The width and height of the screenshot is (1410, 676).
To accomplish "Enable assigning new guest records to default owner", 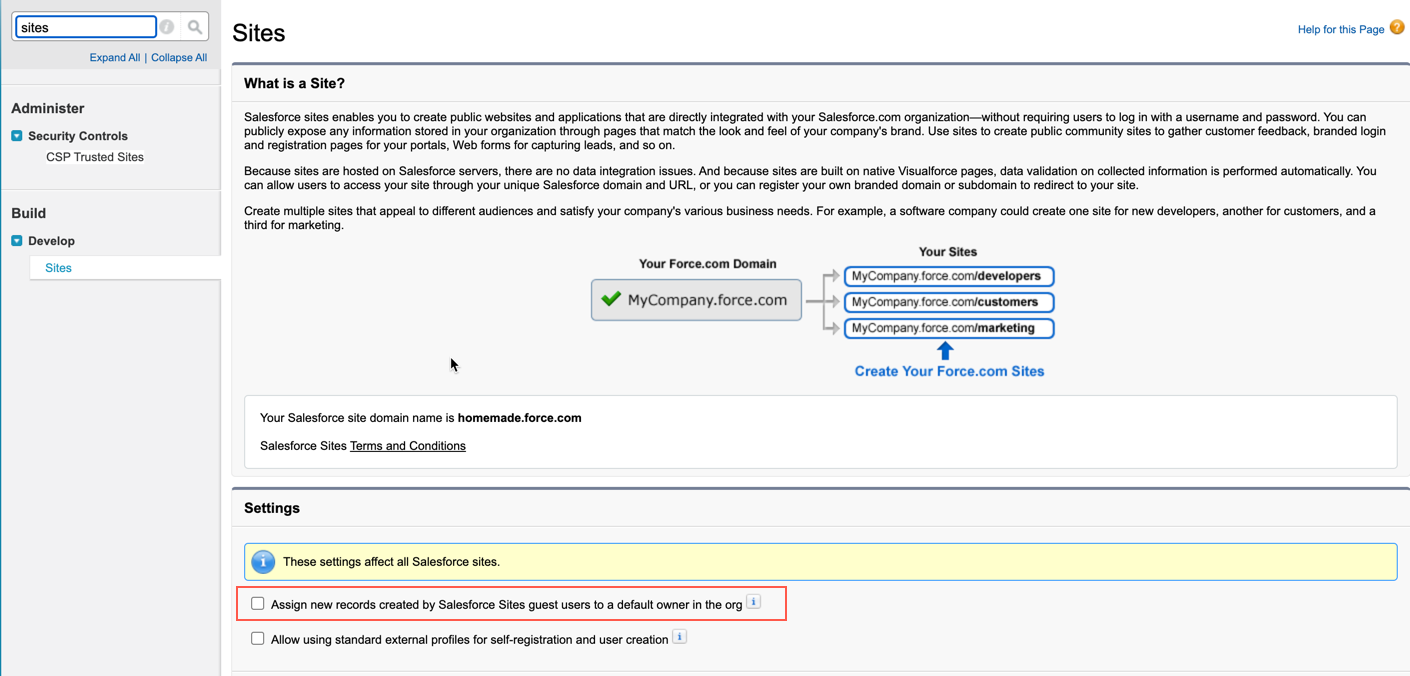I will 258,604.
